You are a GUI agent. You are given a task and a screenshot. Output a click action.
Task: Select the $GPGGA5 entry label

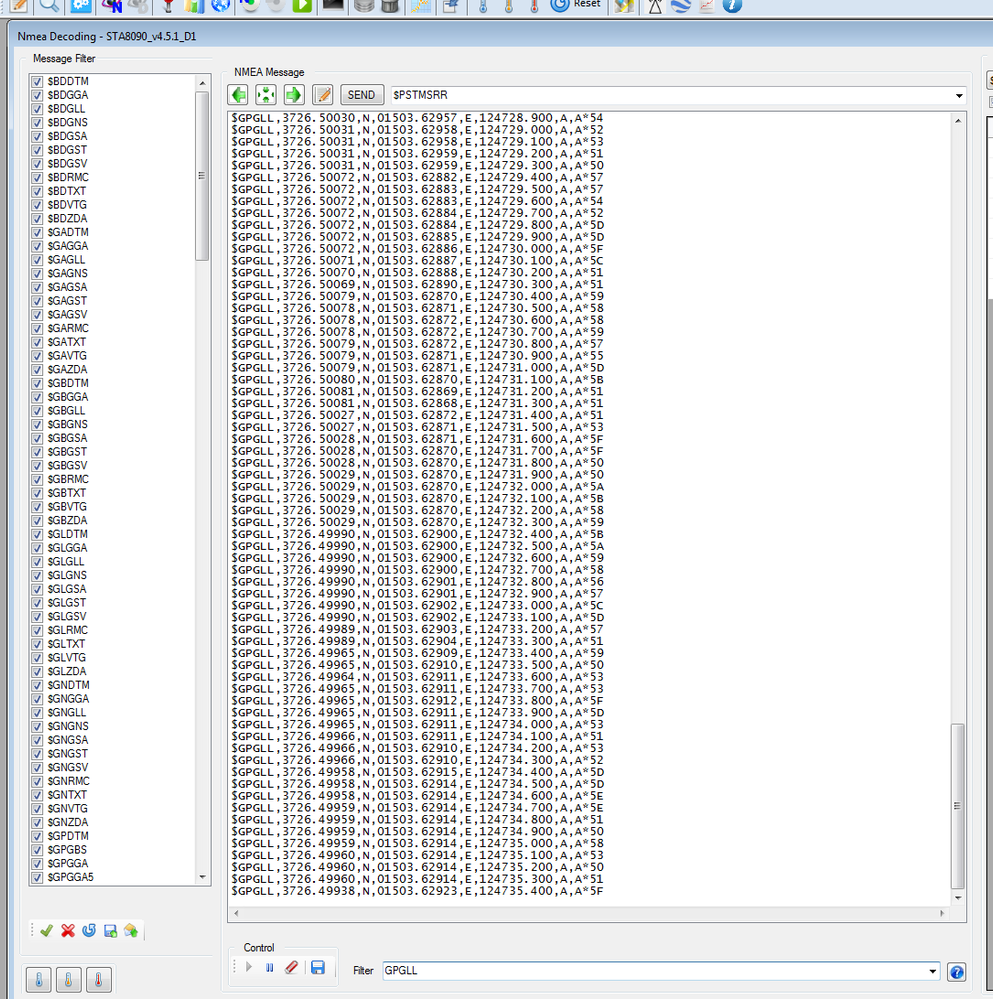click(71, 877)
